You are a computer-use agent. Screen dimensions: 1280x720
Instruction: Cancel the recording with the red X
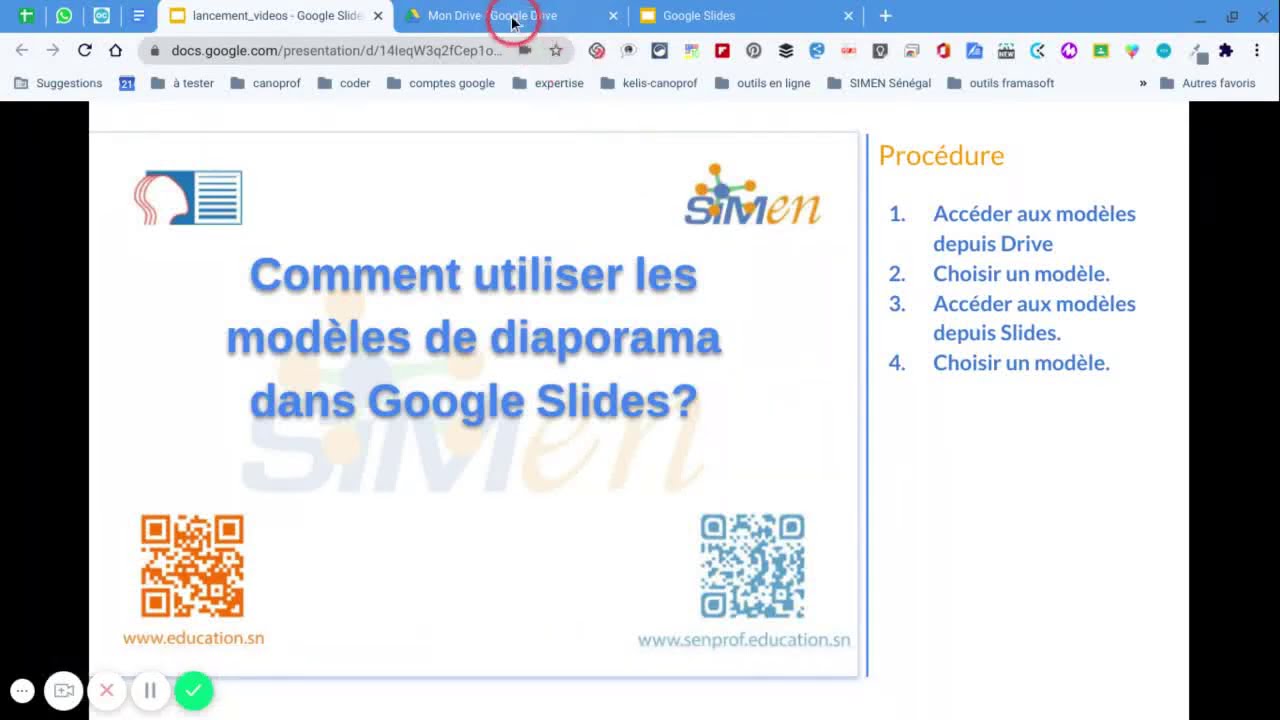[x=107, y=690]
